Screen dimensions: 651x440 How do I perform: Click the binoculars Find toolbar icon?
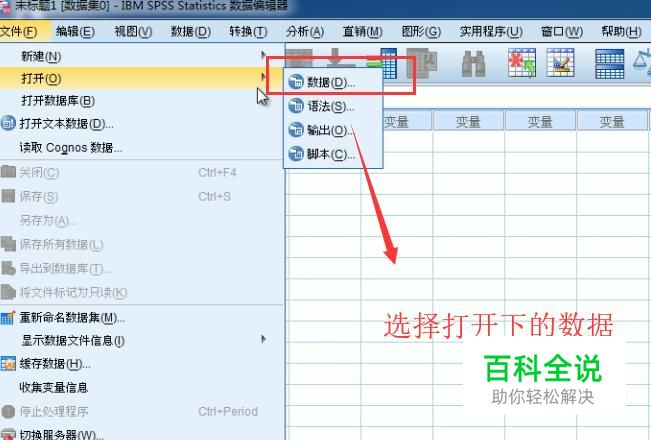473,63
